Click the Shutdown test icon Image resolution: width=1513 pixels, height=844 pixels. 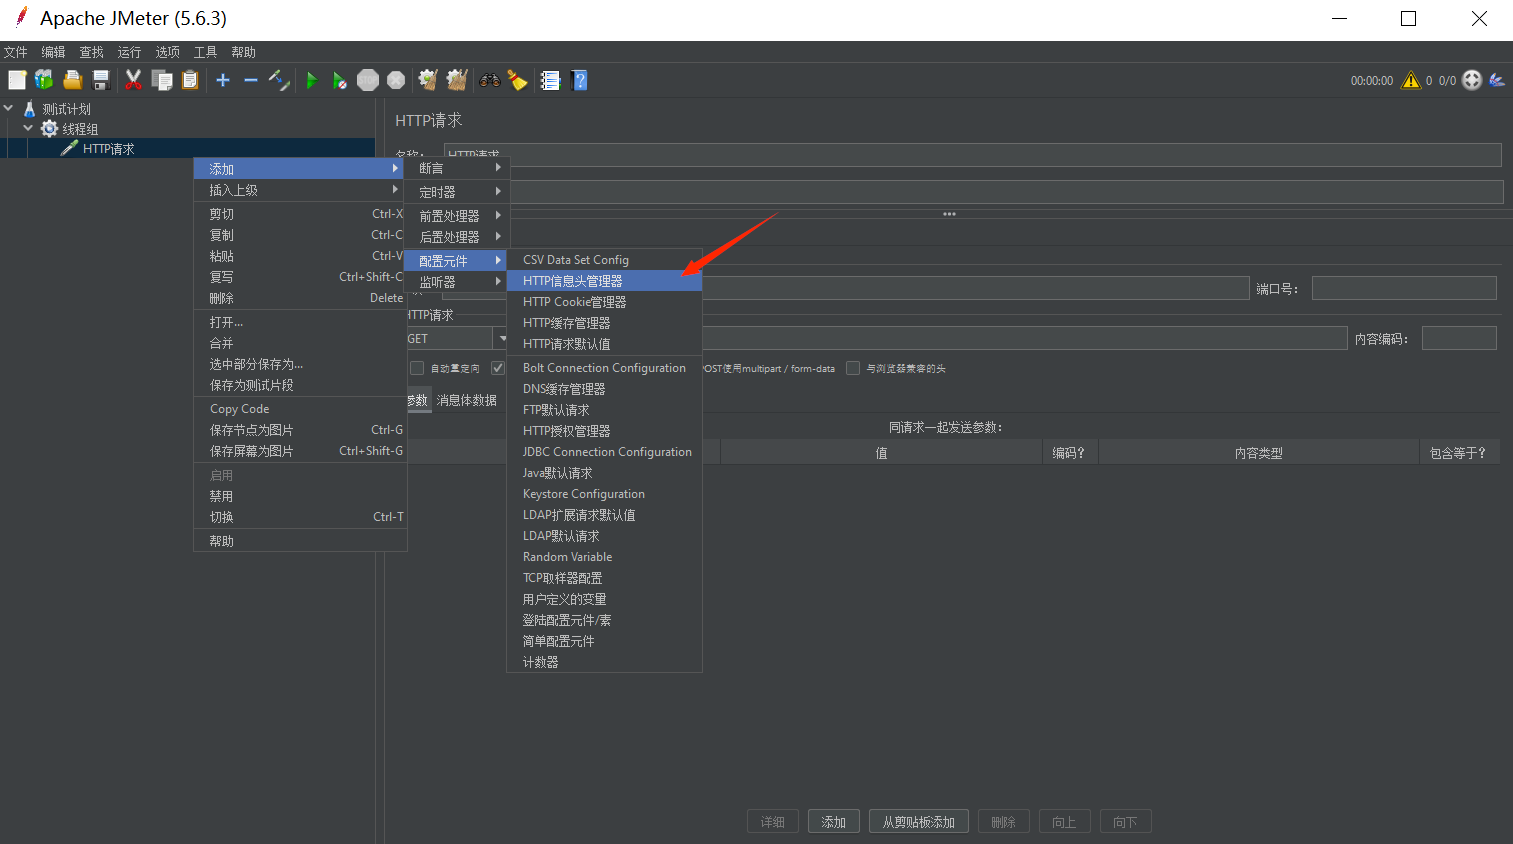396,80
